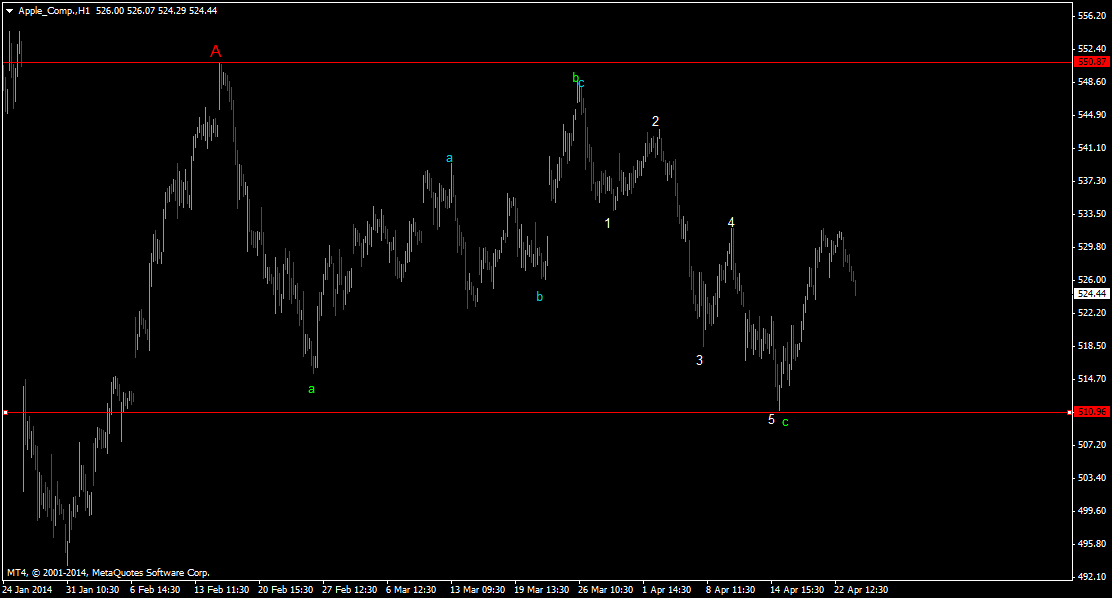Select the green wave label a
Image resolution: width=1112 pixels, height=598 pixels.
point(311,389)
